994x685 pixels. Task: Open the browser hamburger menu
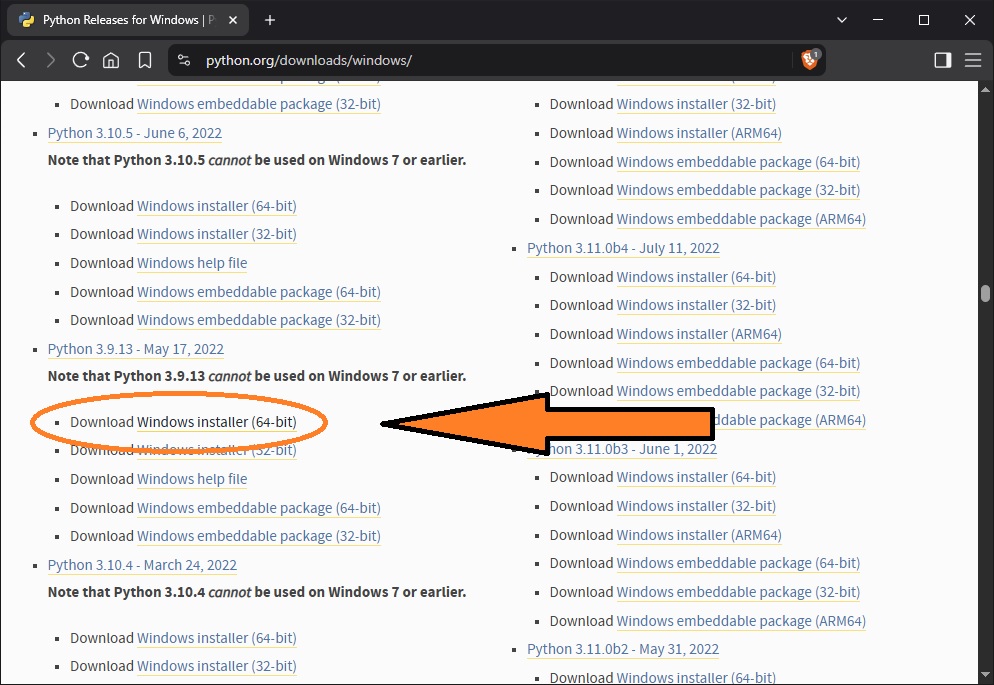(x=973, y=60)
